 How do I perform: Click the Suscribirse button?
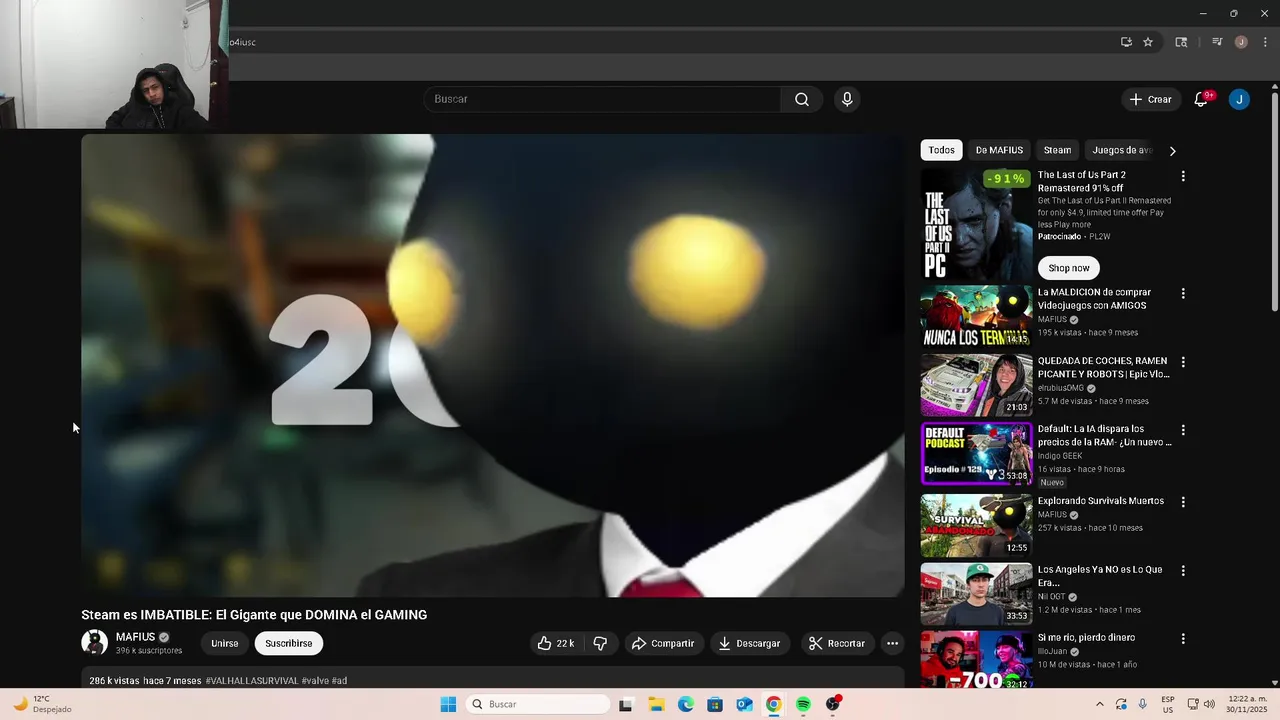[289, 643]
